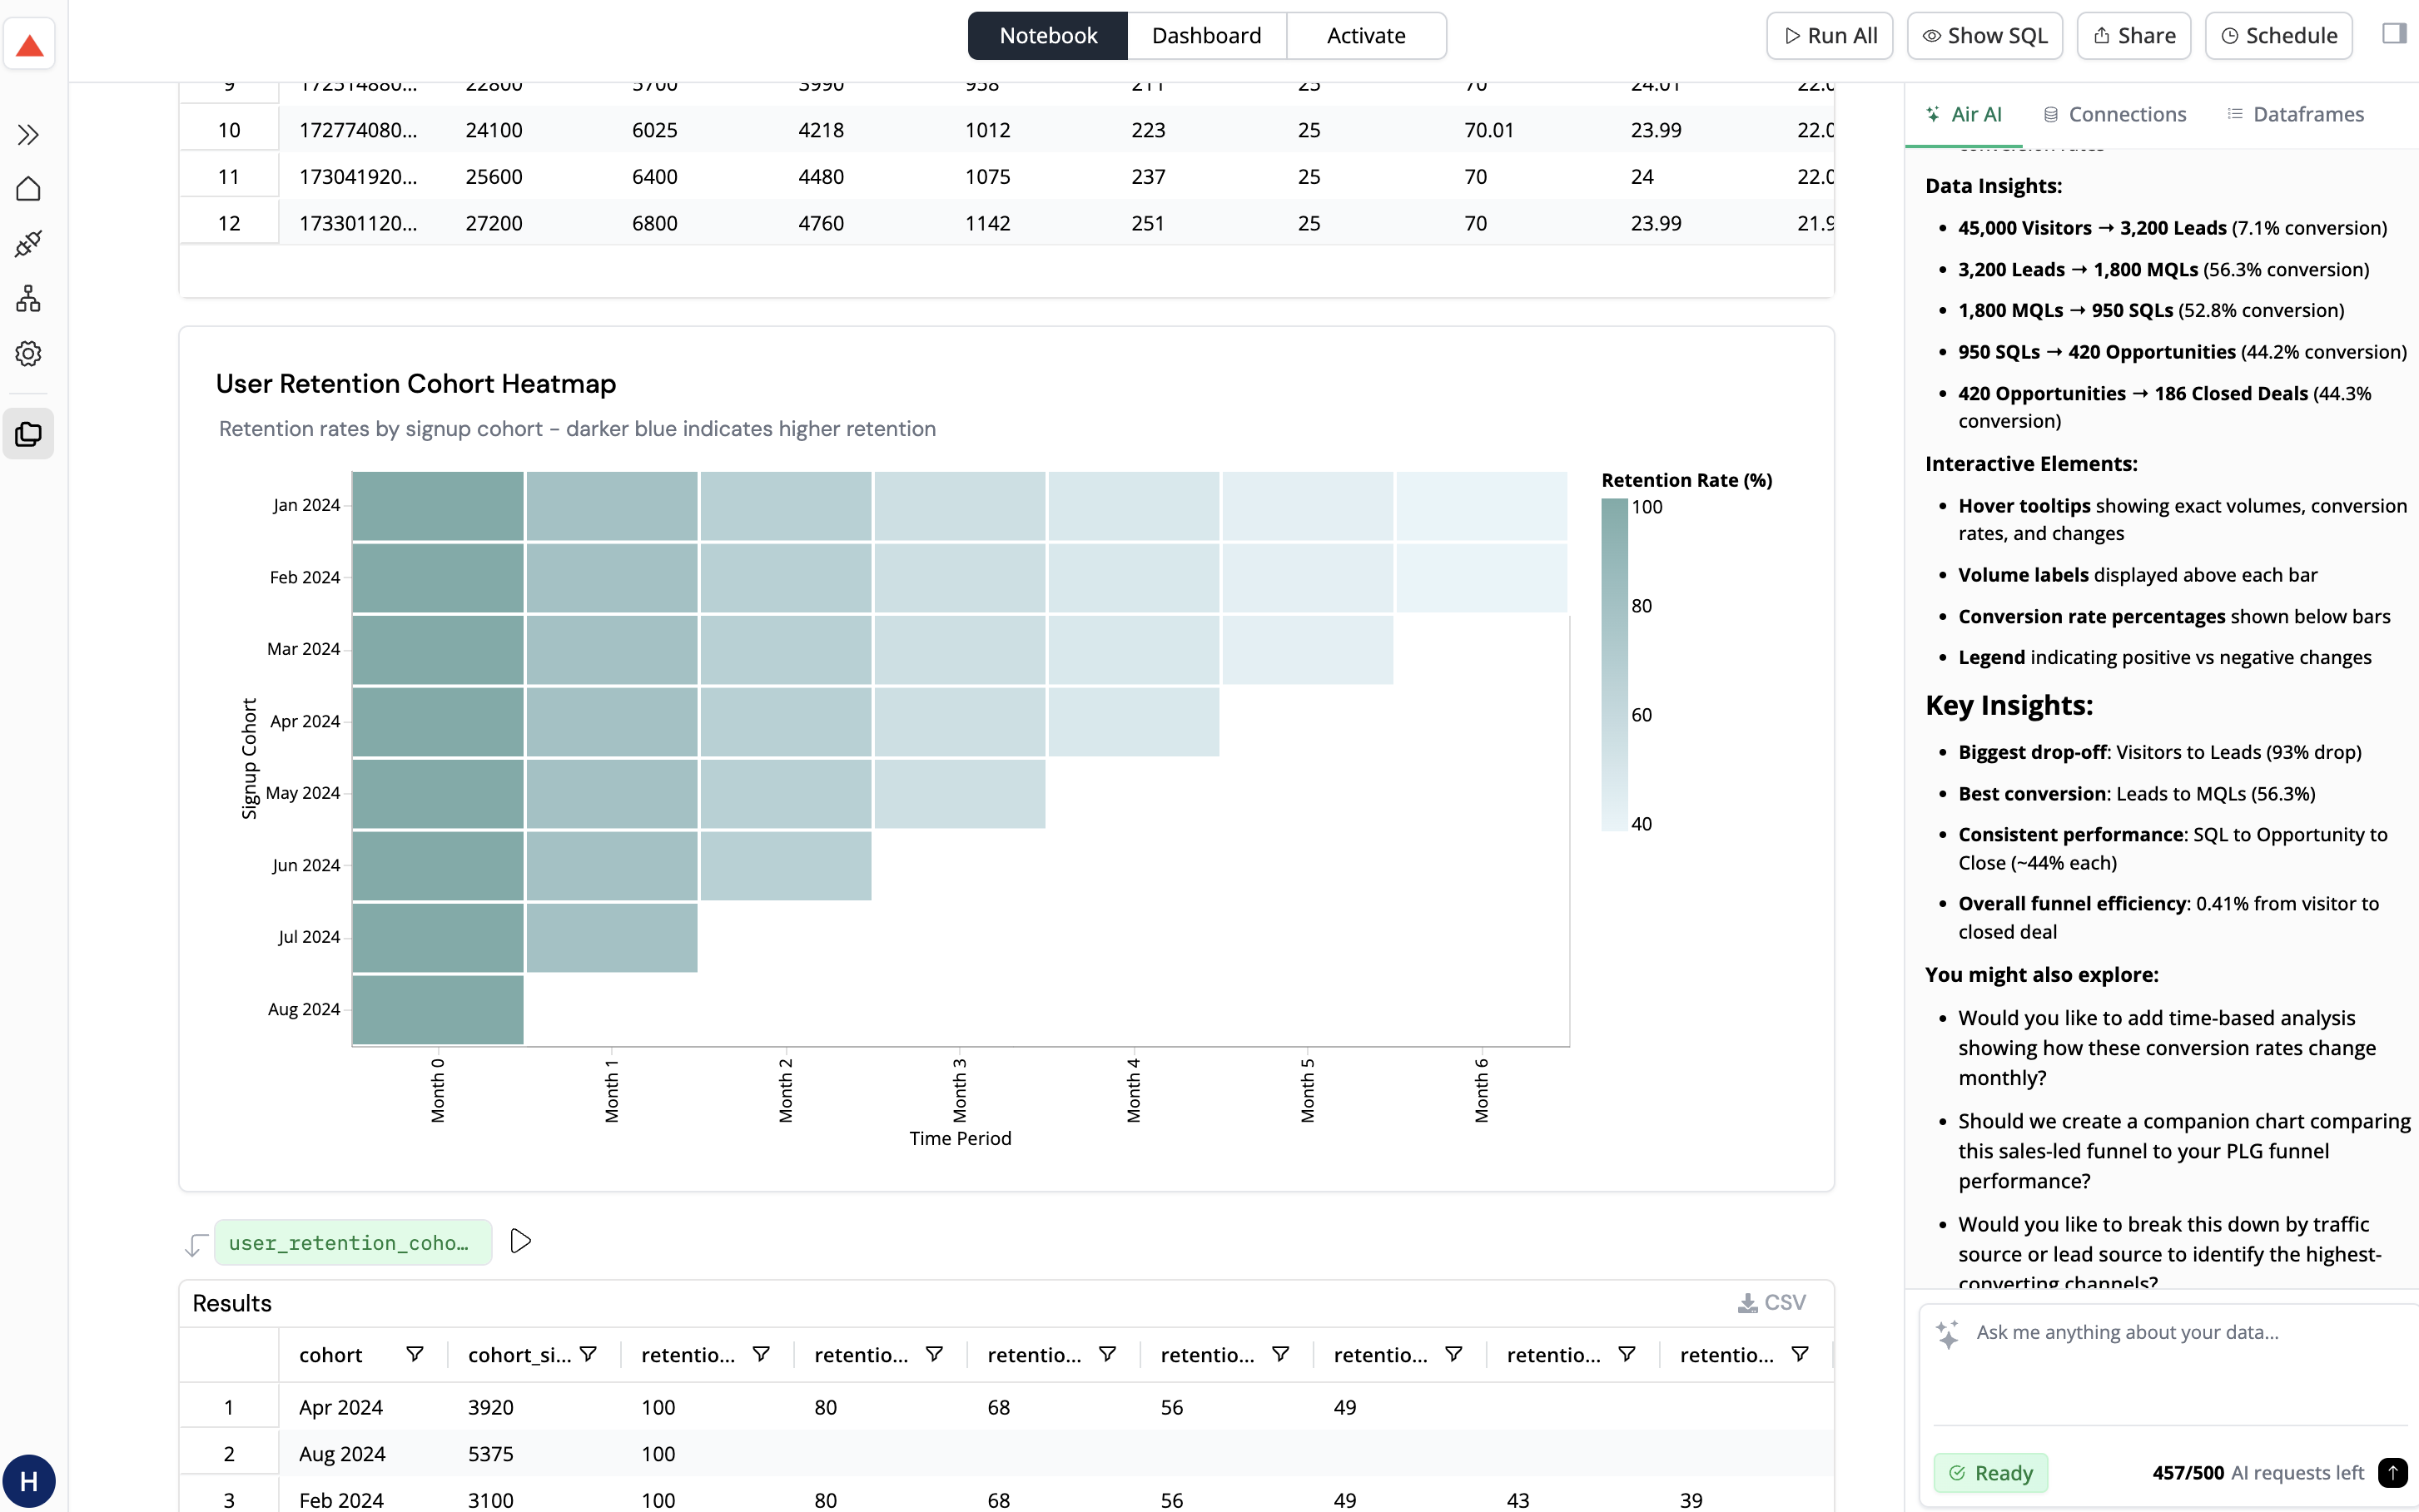
Task: Click the Retention Rate color legend bar
Action: [1613, 664]
